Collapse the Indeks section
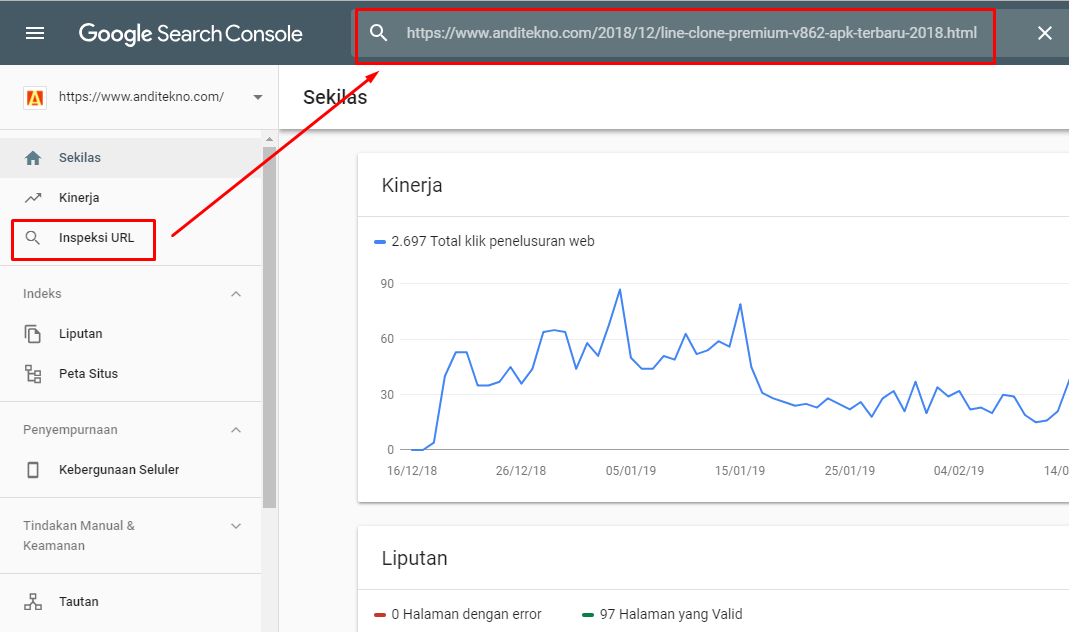Image resolution: width=1069 pixels, height=632 pixels. 236,294
